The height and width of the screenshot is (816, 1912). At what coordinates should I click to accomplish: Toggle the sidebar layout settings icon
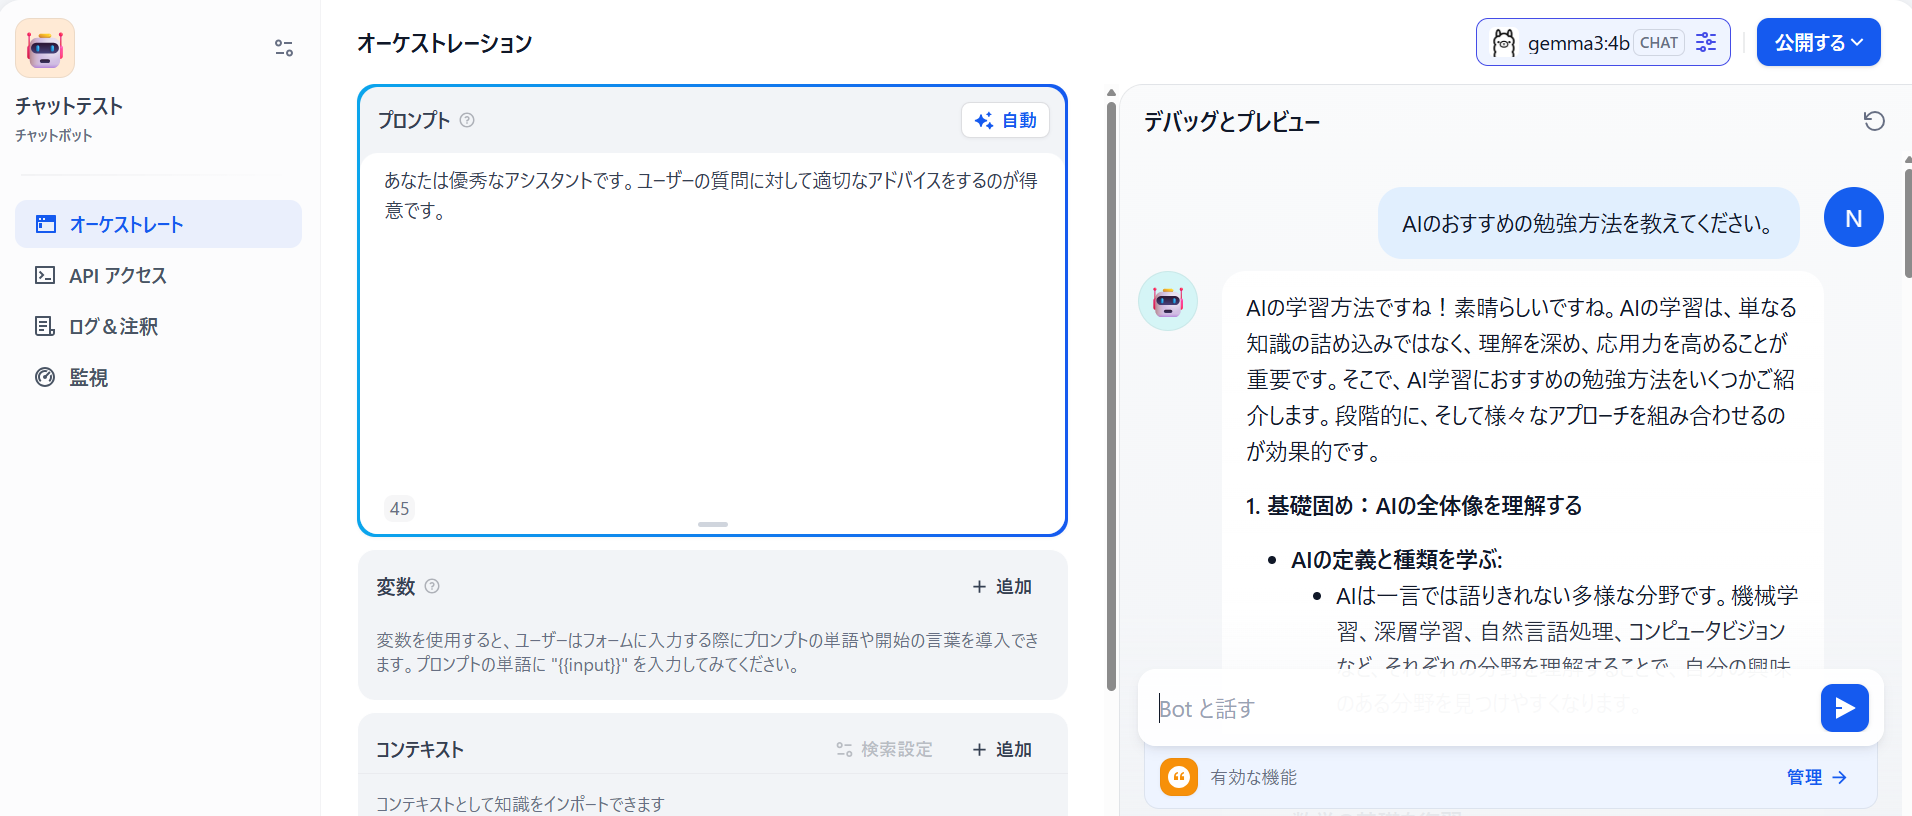click(284, 48)
